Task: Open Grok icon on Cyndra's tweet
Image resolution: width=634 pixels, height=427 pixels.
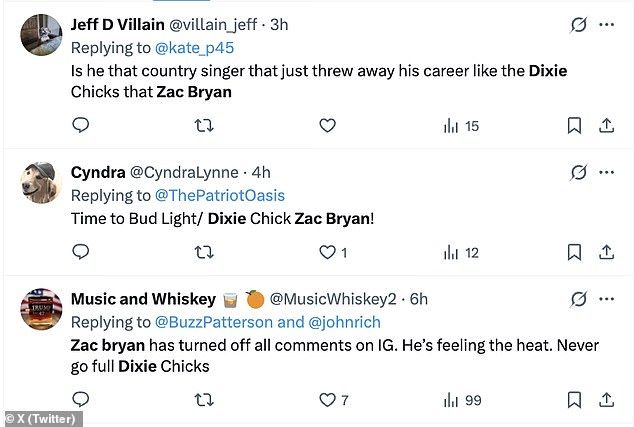Action: 578,172
